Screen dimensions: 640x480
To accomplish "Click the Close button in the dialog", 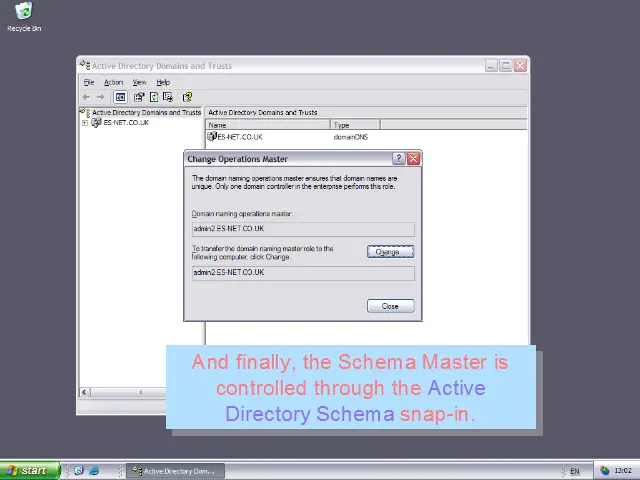I will (x=390, y=306).
